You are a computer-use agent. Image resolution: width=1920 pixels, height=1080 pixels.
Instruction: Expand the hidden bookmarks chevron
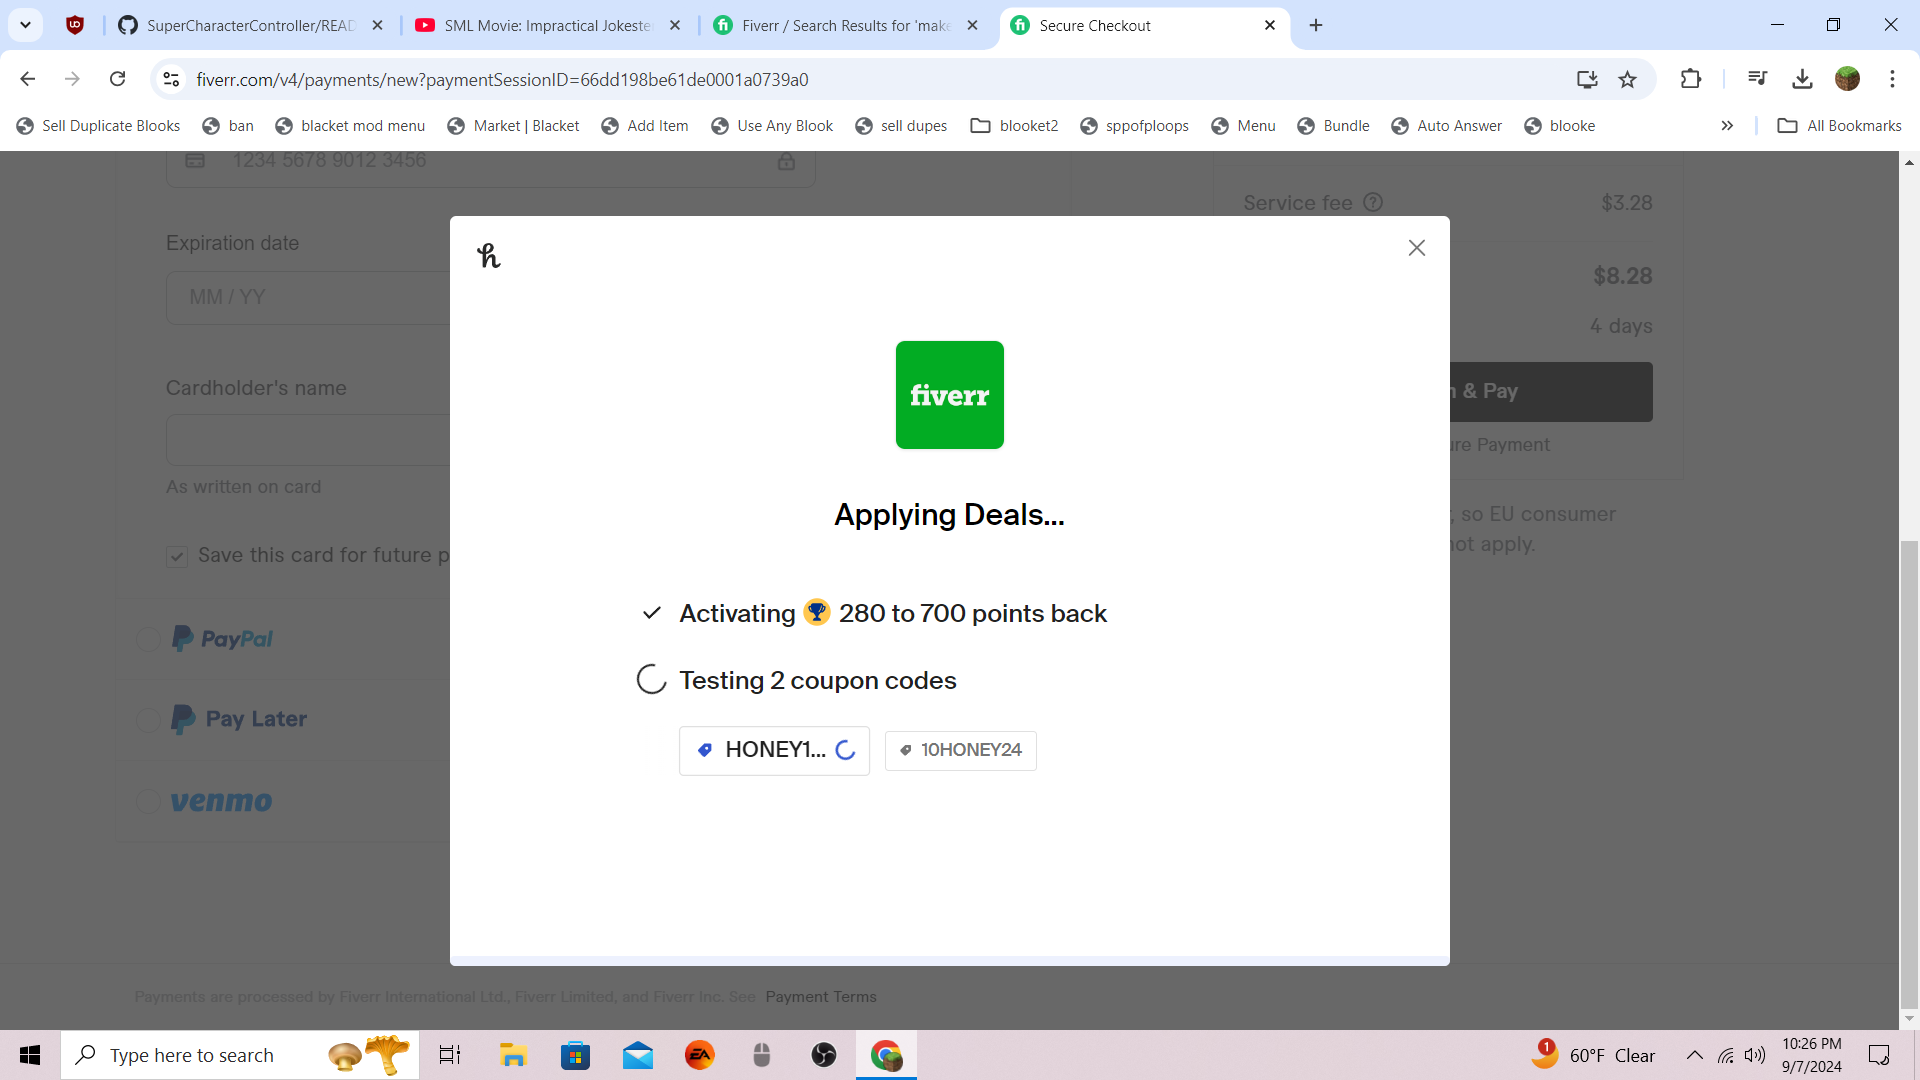point(1727,126)
